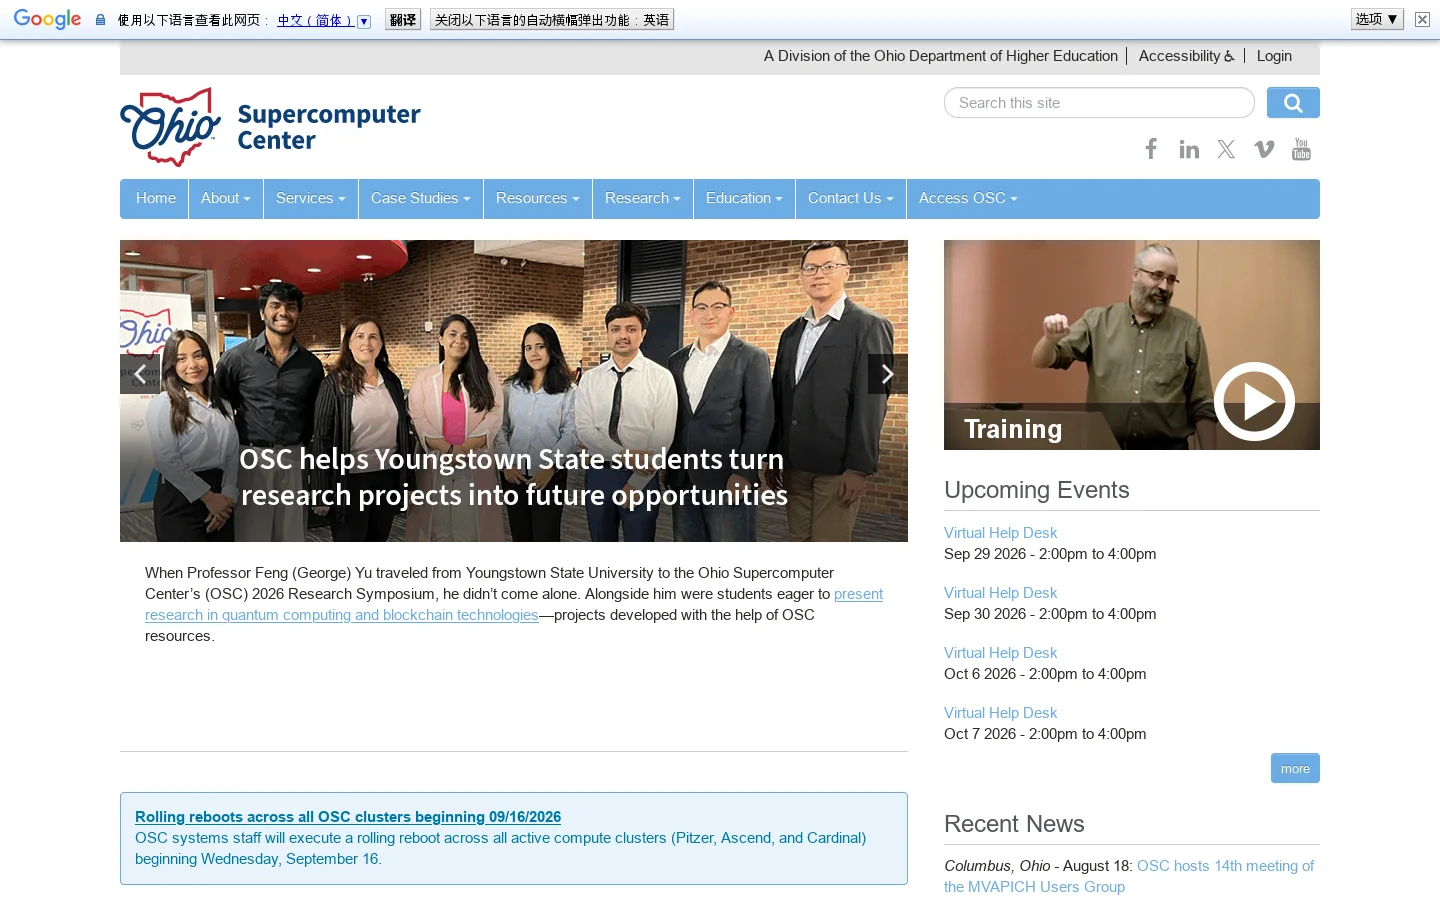Open the quantum computing research link
Viewport: 1440px width, 900px height.
514,604
